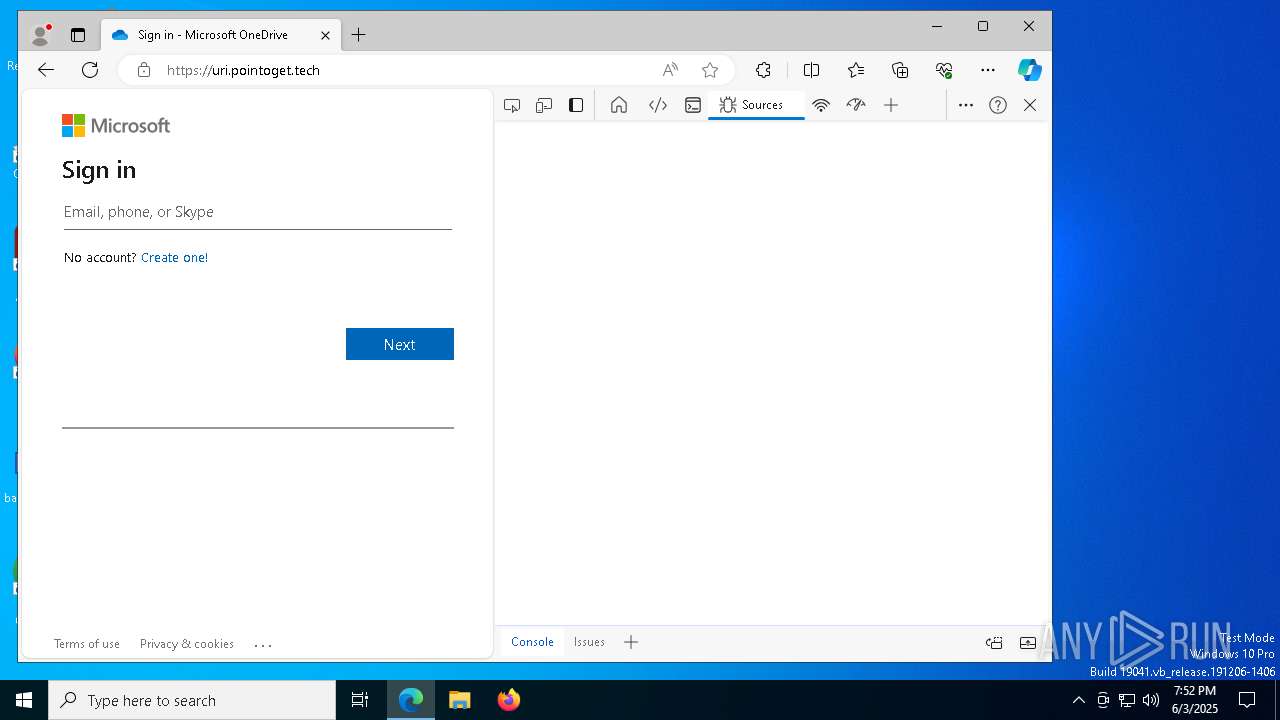Viewport: 1280px width, 720px height.
Task: Open the taskbar clock showing 7:52 PM
Action: [1195, 700]
